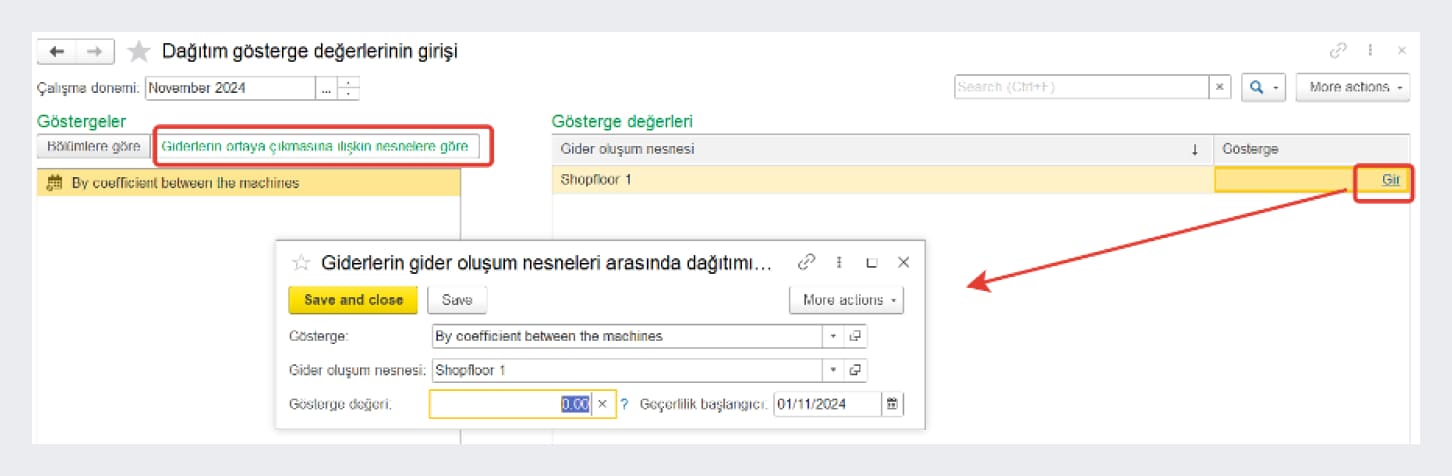Open dialog's More actions dropdown
The width and height of the screenshot is (1452, 476).
[846, 300]
